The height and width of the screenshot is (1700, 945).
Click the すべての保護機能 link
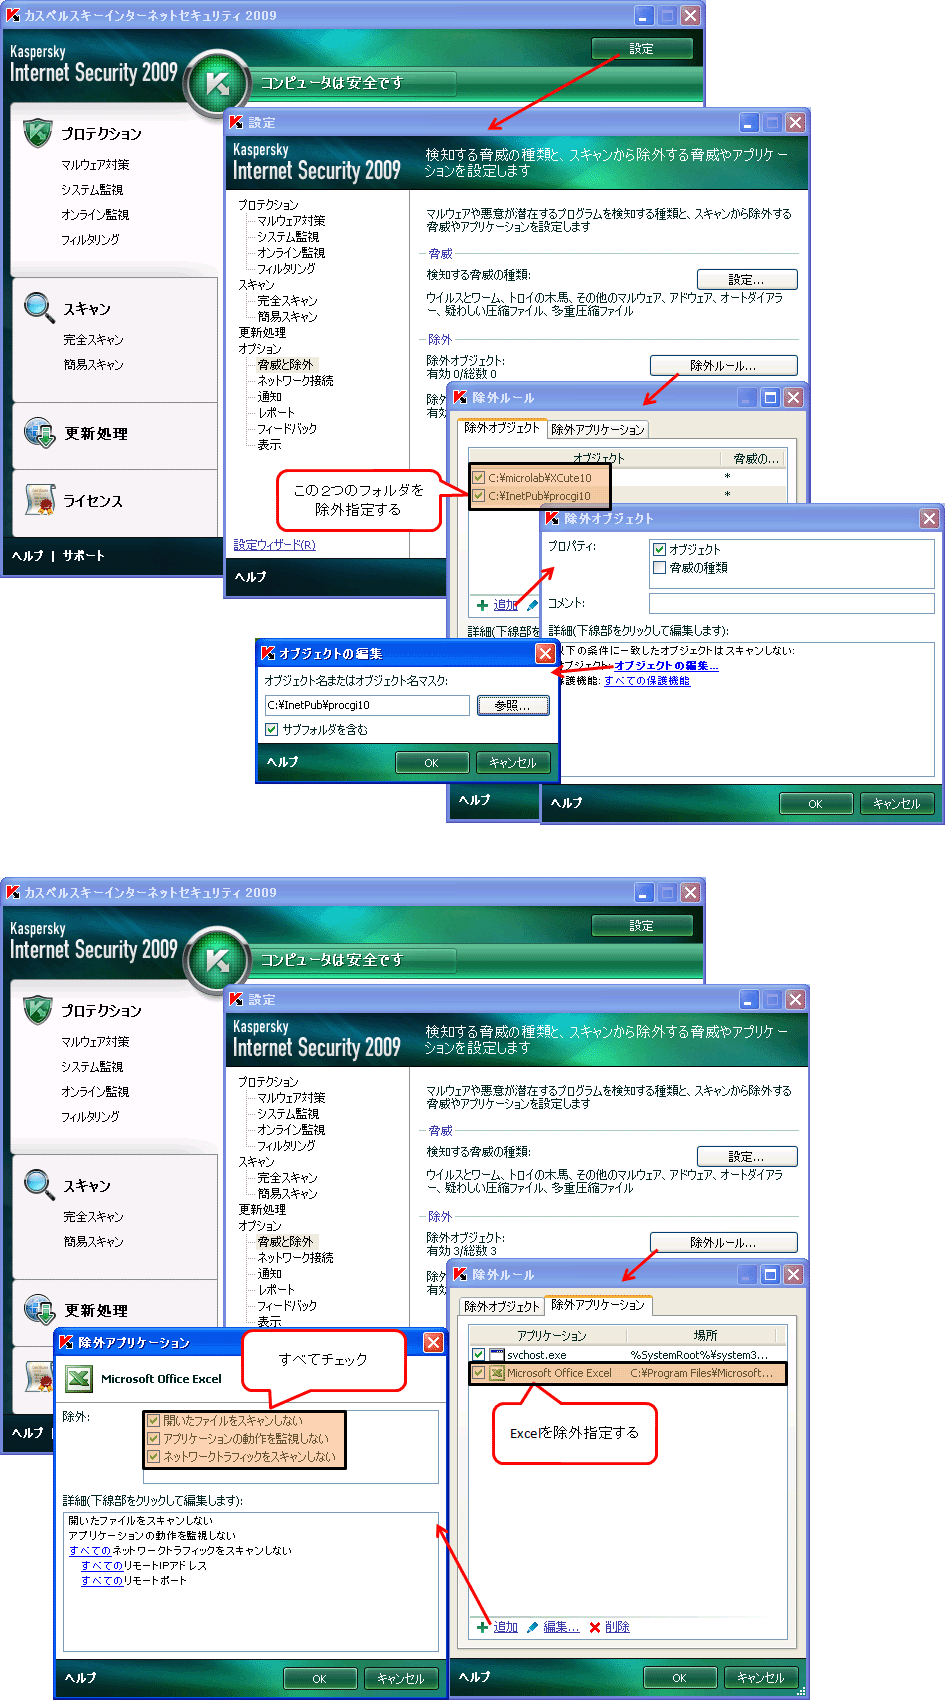pyautogui.click(x=647, y=681)
